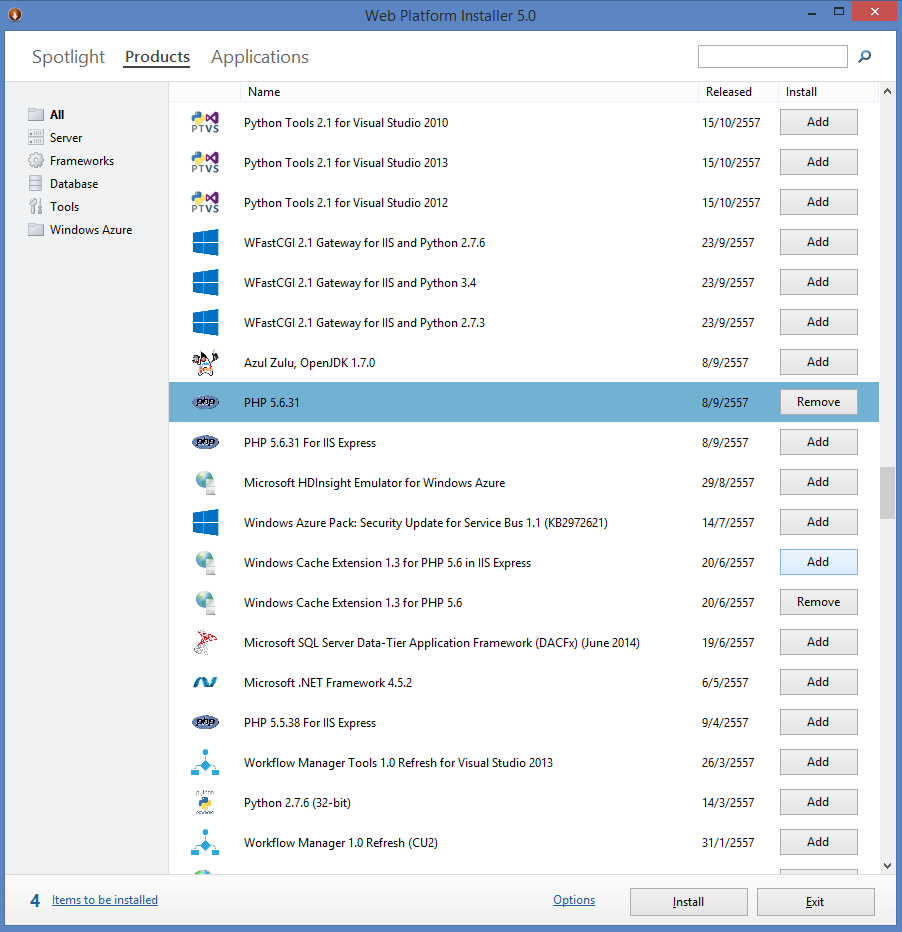Switch to the Applications tab
Viewport: 902px width, 932px height.
pyautogui.click(x=260, y=57)
